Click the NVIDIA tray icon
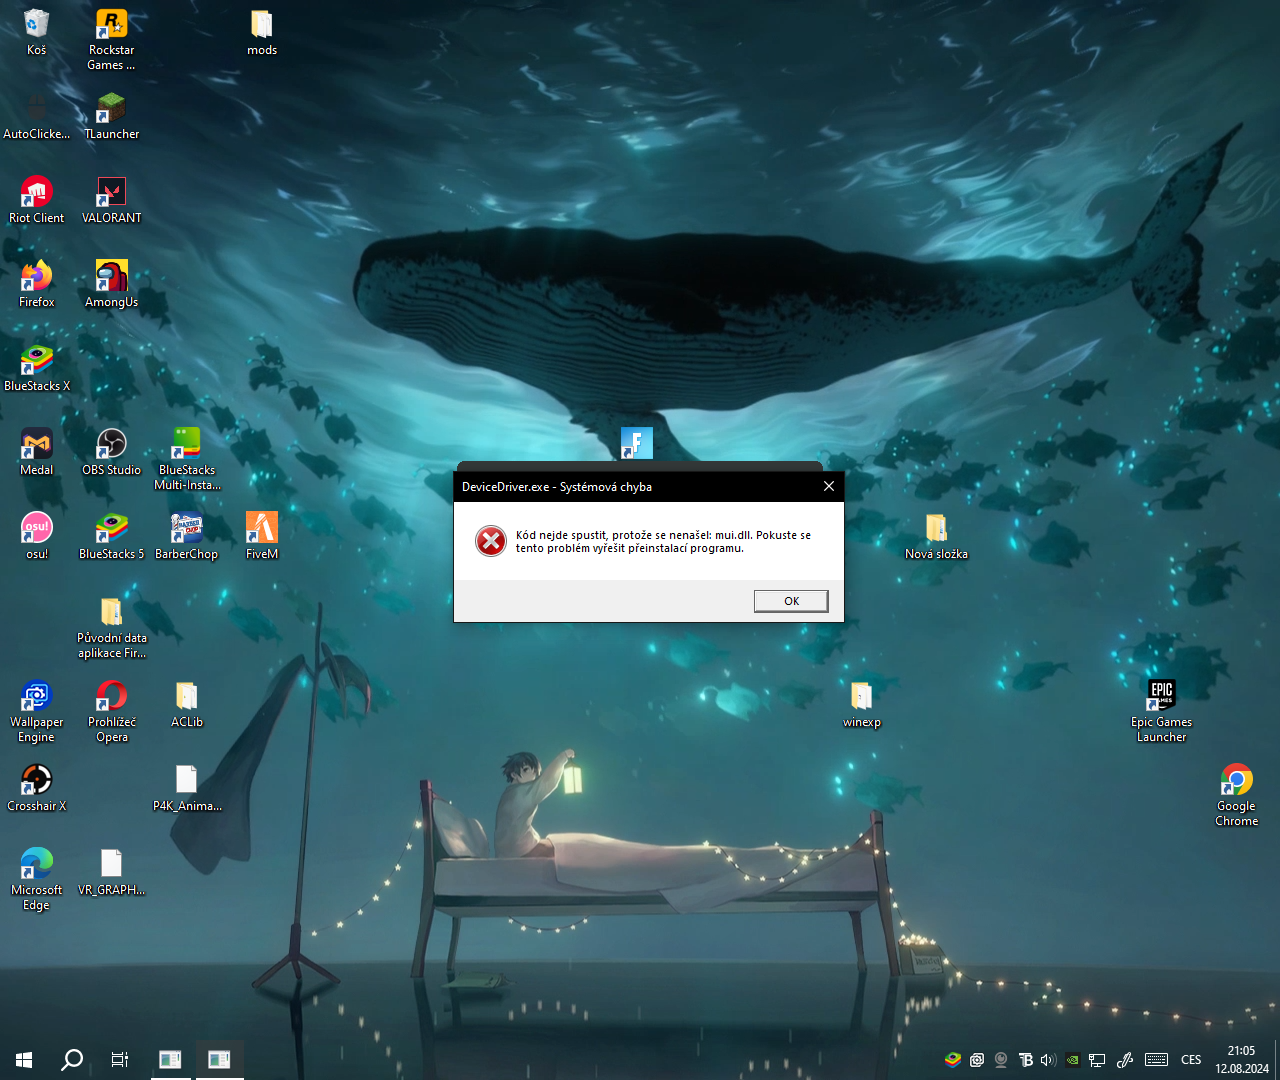The image size is (1280, 1080). point(1073,1060)
